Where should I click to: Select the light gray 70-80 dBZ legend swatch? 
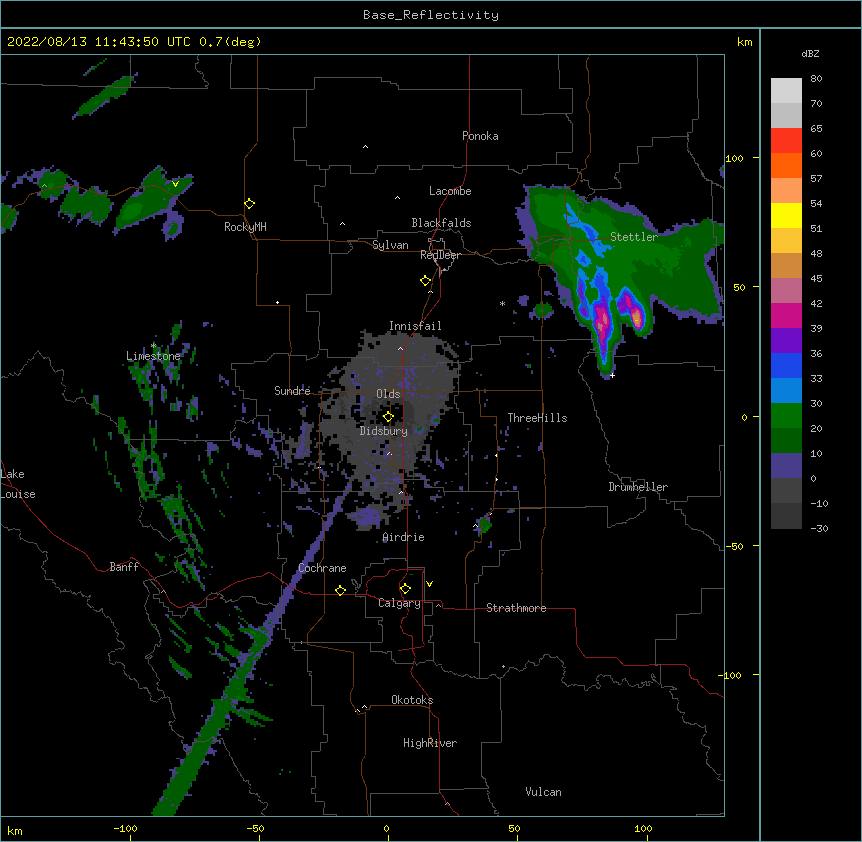(786, 91)
